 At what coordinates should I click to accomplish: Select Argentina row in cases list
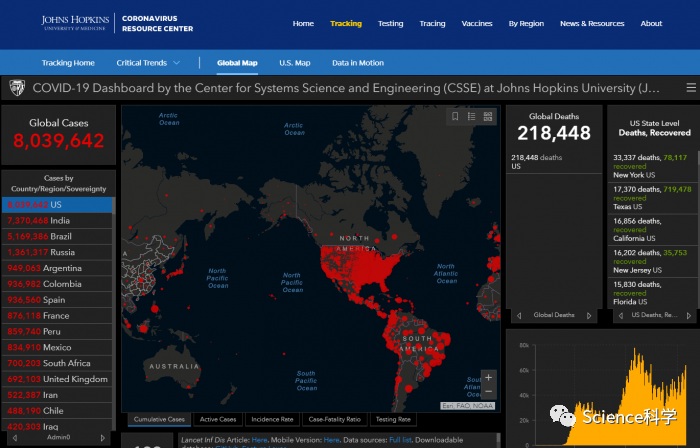point(57,268)
